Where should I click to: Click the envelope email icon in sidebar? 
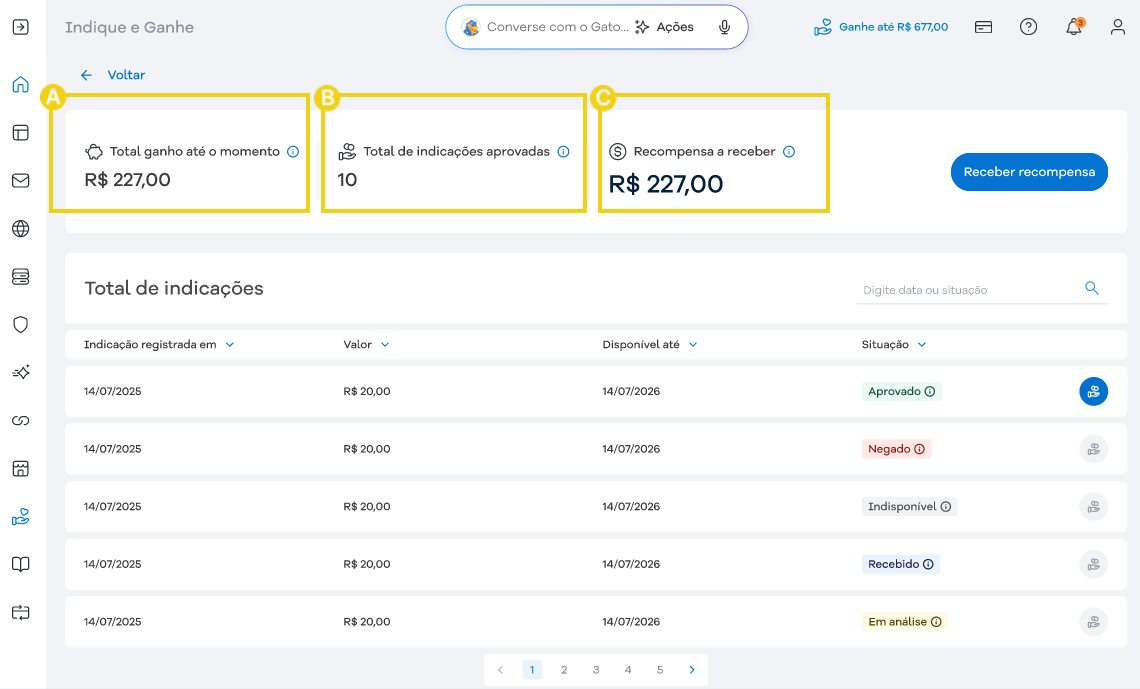(x=20, y=181)
